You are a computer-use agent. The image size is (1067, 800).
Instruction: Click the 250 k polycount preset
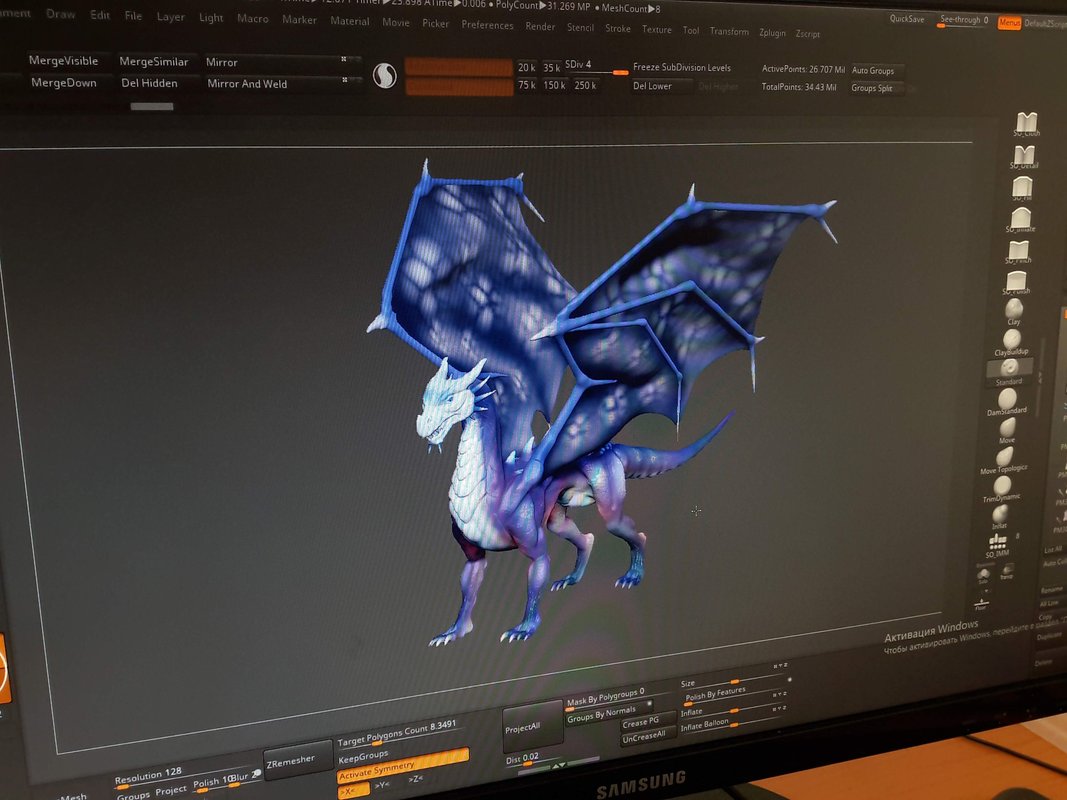click(585, 86)
